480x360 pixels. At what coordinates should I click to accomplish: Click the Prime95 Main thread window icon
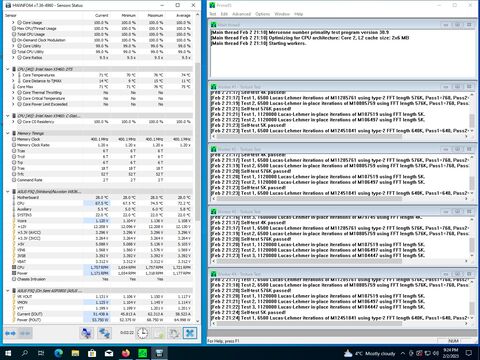pyautogui.click(x=214, y=25)
